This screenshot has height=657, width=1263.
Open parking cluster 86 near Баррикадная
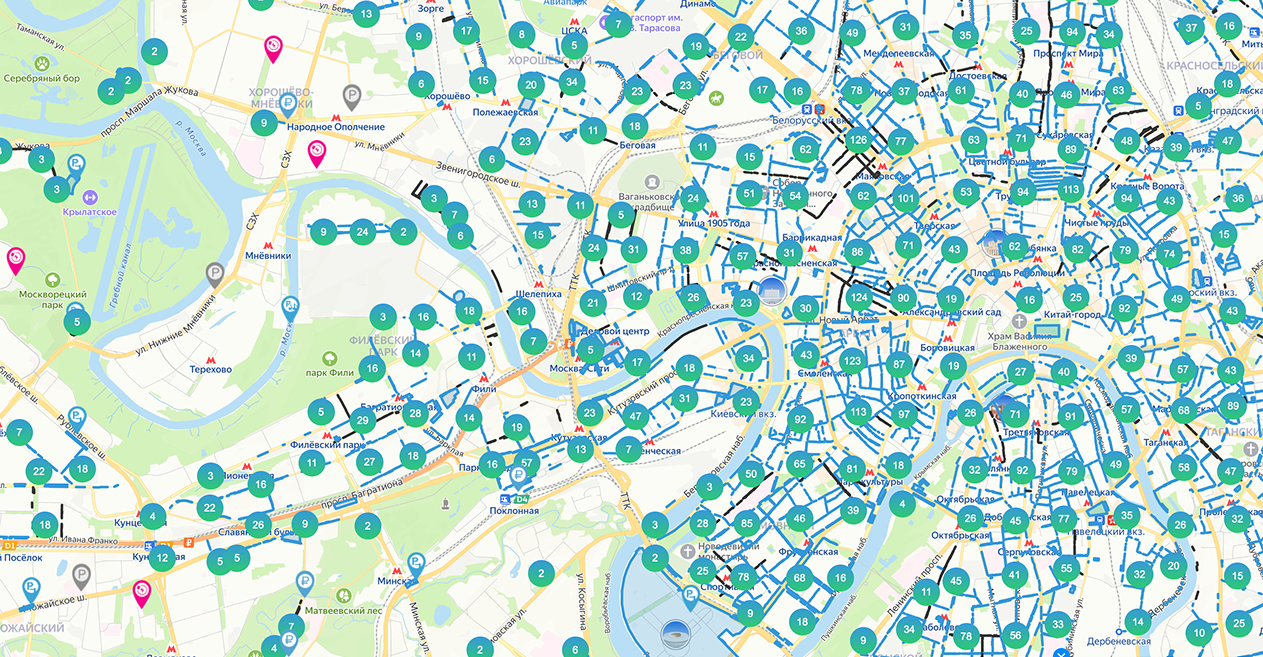coord(856,251)
